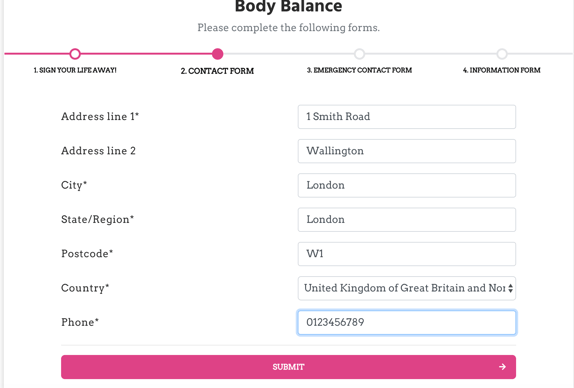Focus the Phone number input field
The width and height of the screenshot is (574, 388).
pyautogui.click(x=407, y=322)
